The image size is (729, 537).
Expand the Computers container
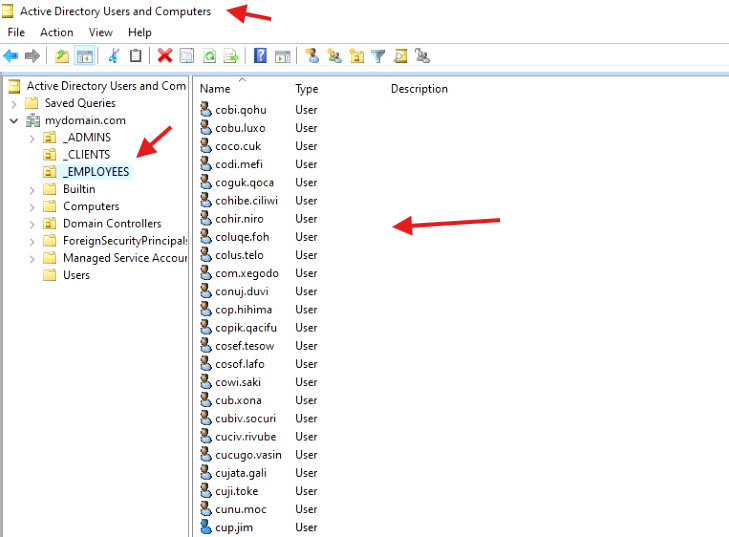pos(32,207)
